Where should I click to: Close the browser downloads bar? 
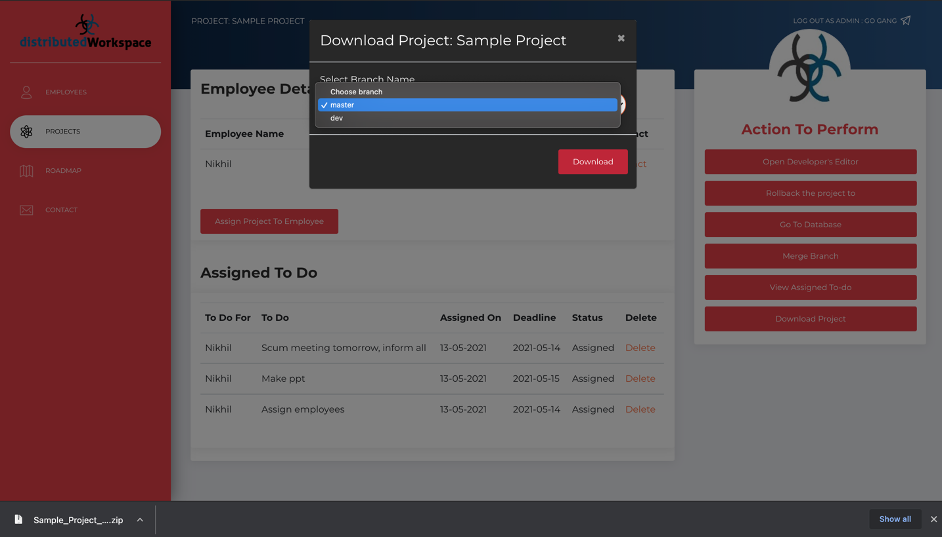pyautogui.click(x=933, y=519)
